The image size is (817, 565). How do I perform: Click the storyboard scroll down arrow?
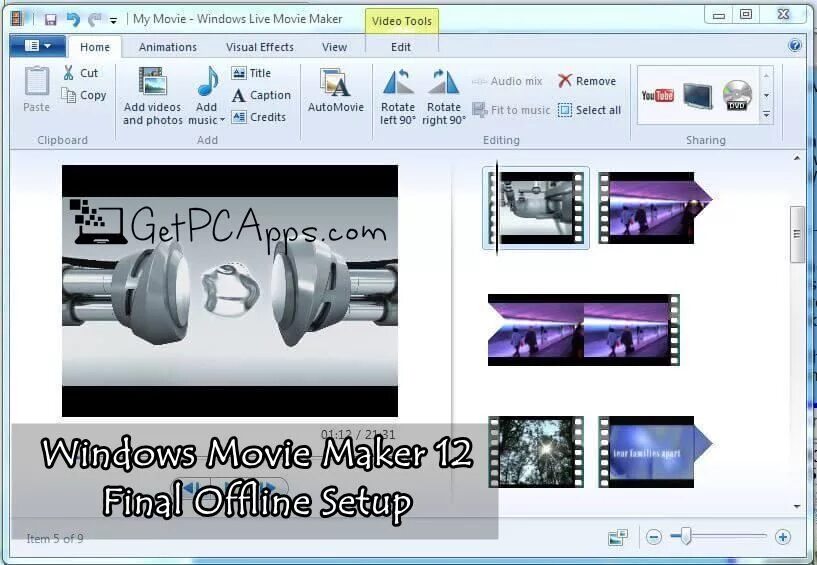797,506
